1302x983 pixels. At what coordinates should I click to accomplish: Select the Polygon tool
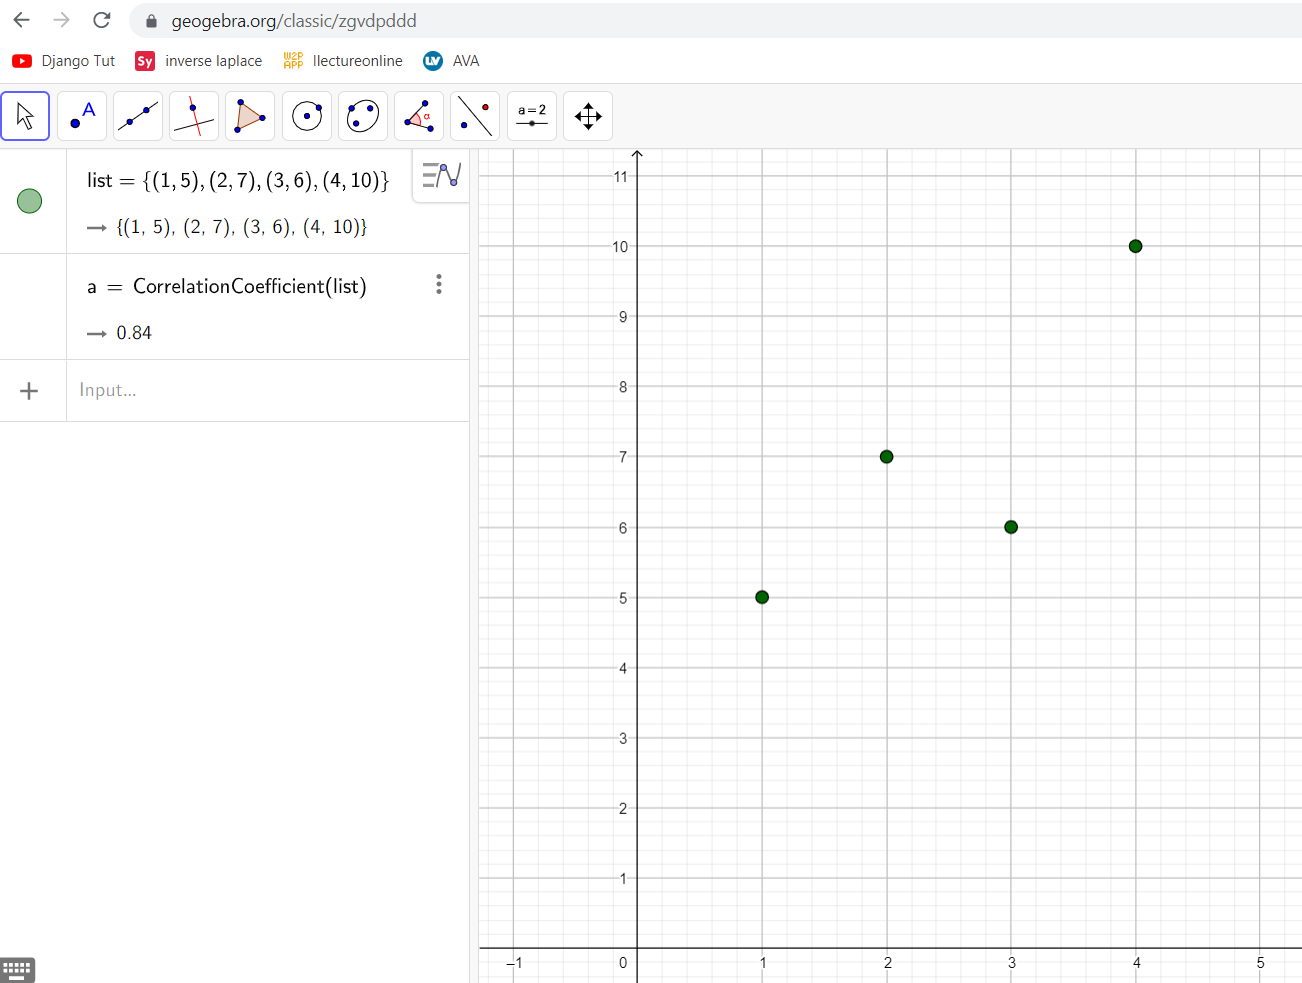(250, 116)
